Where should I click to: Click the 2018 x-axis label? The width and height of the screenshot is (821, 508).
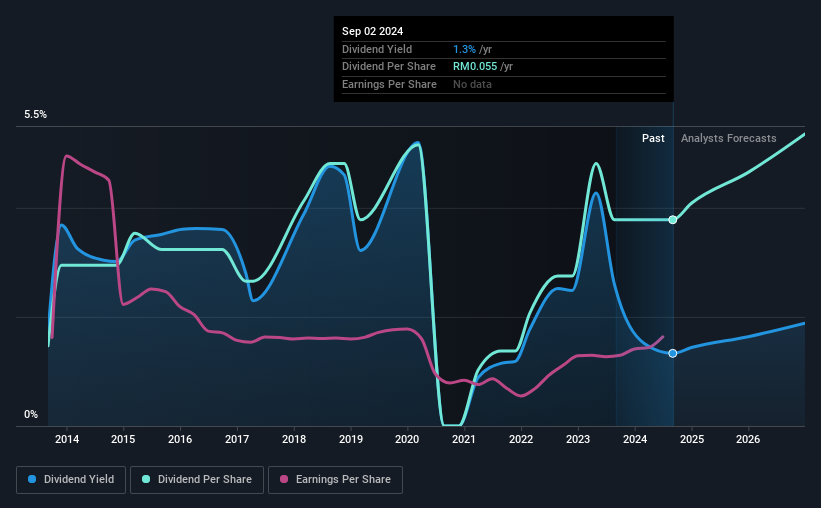294,439
